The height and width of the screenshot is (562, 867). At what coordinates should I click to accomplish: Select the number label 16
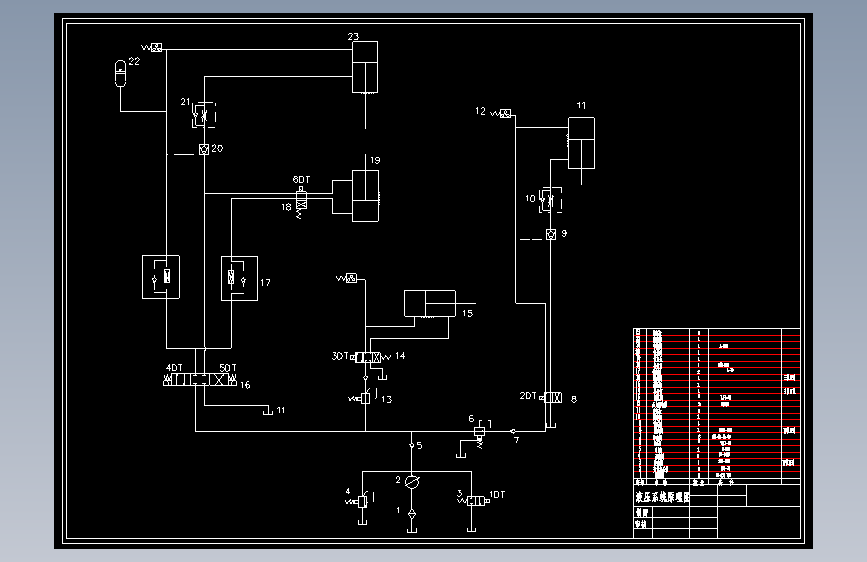(245, 384)
